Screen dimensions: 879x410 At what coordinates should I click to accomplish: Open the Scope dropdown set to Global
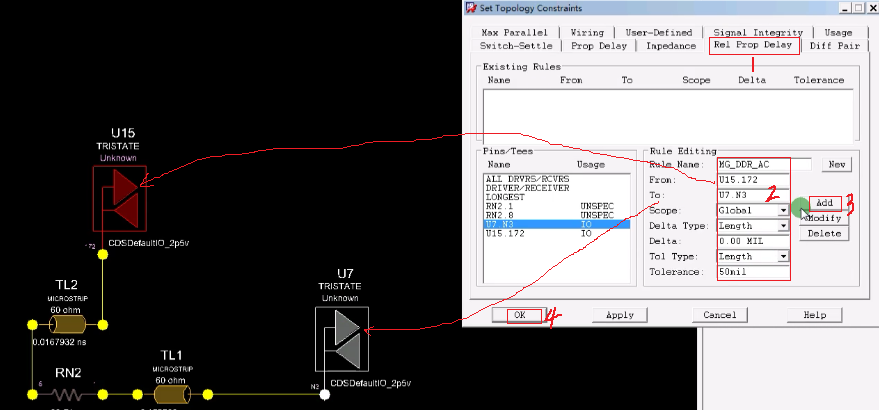[782, 211]
